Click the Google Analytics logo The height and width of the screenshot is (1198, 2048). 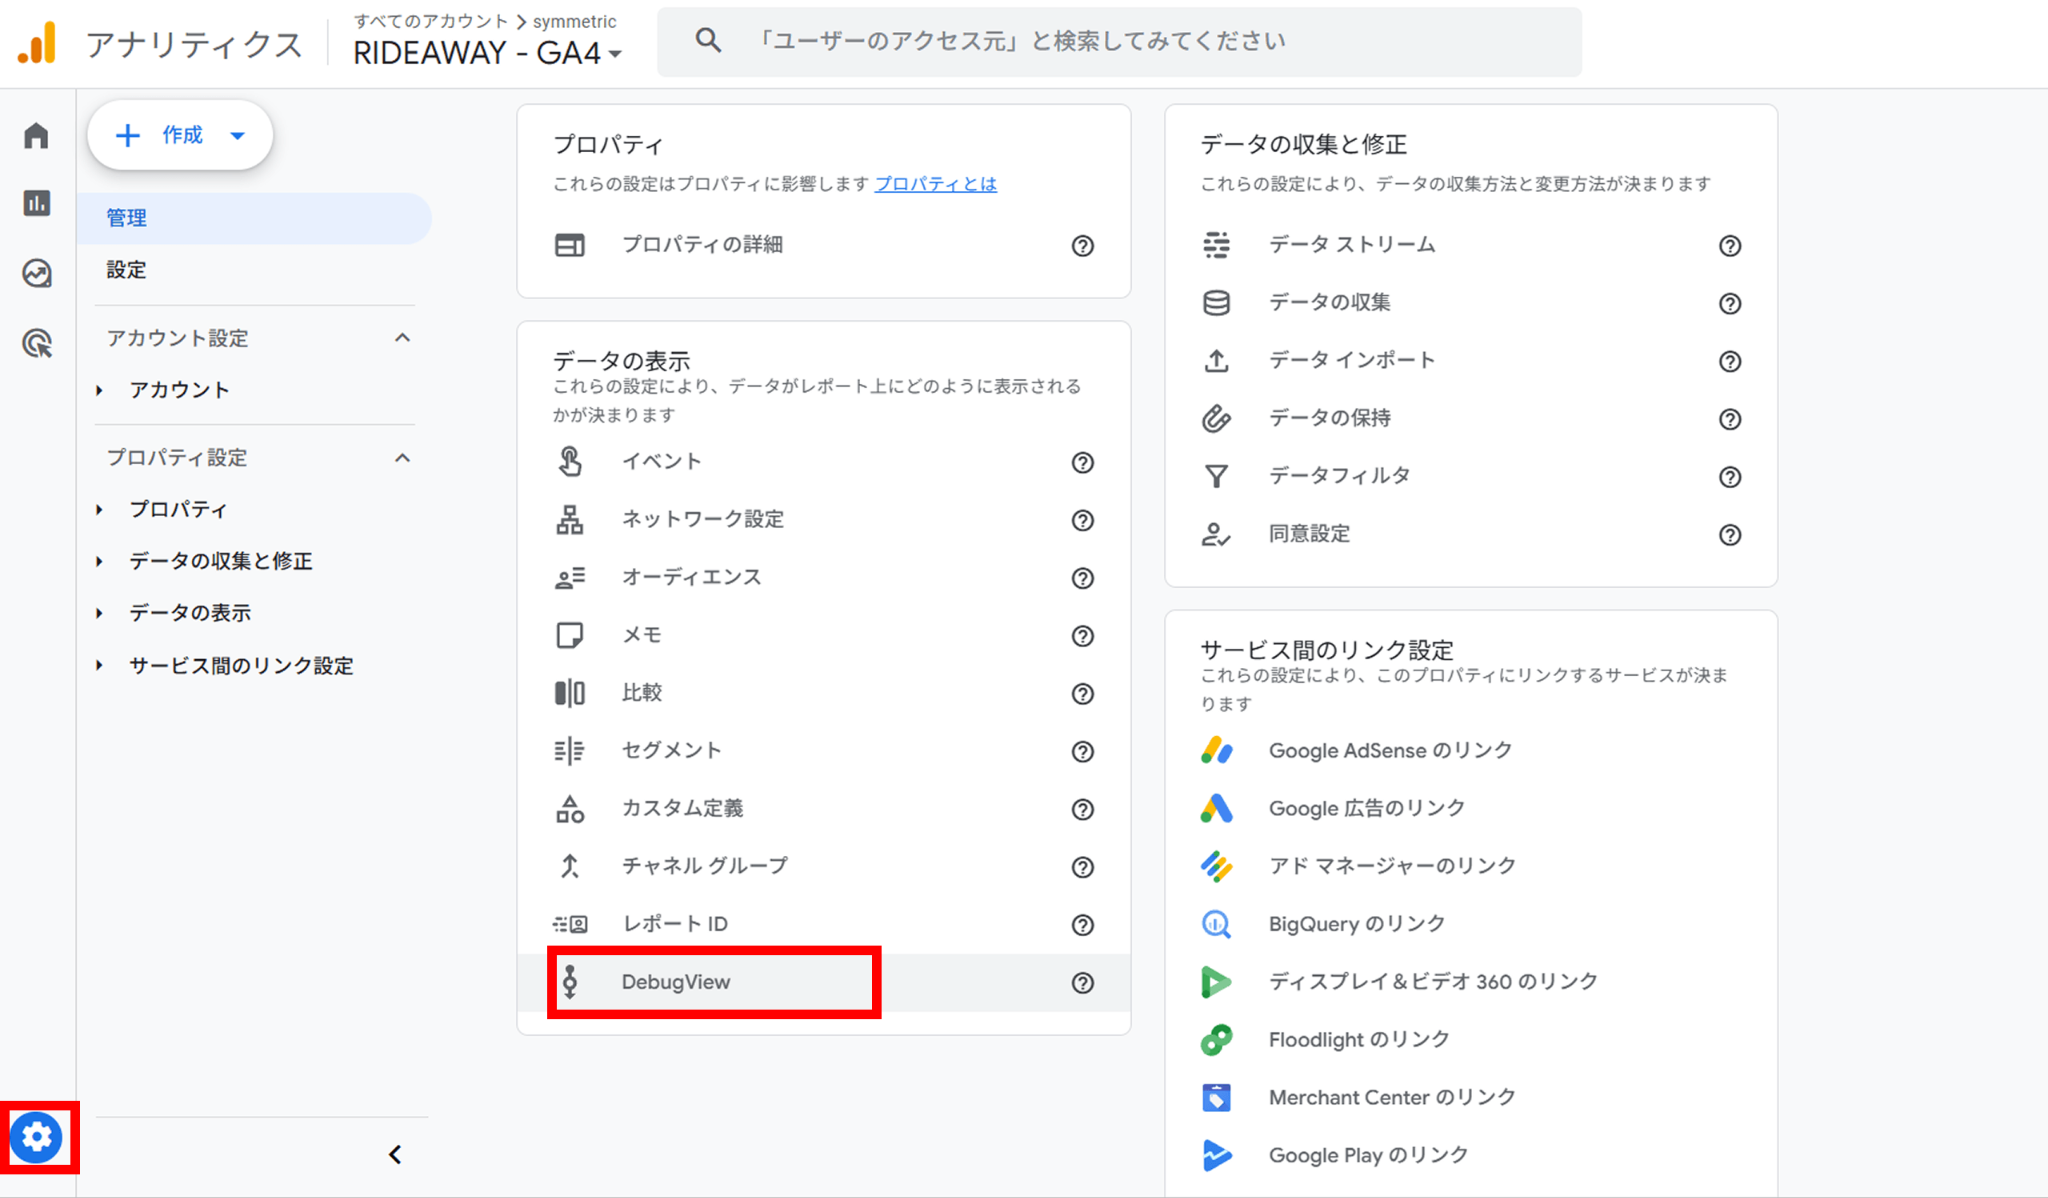(37, 44)
